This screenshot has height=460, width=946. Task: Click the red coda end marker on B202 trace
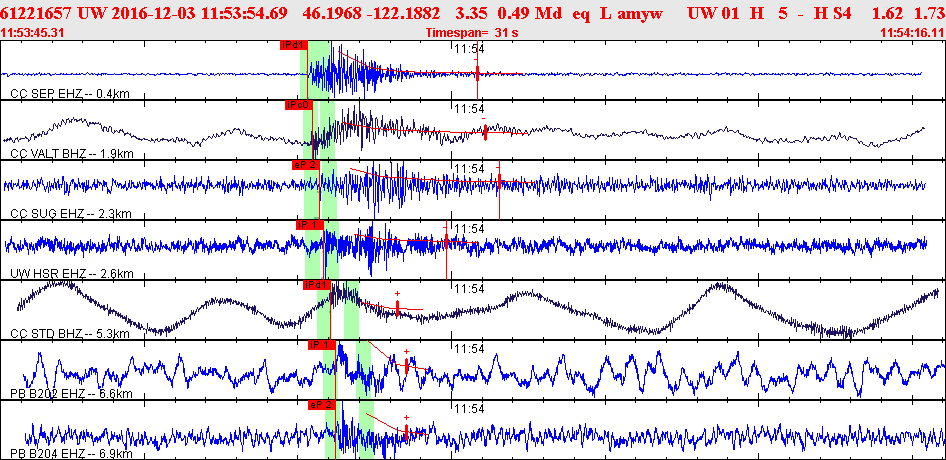pyautogui.click(x=407, y=366)
